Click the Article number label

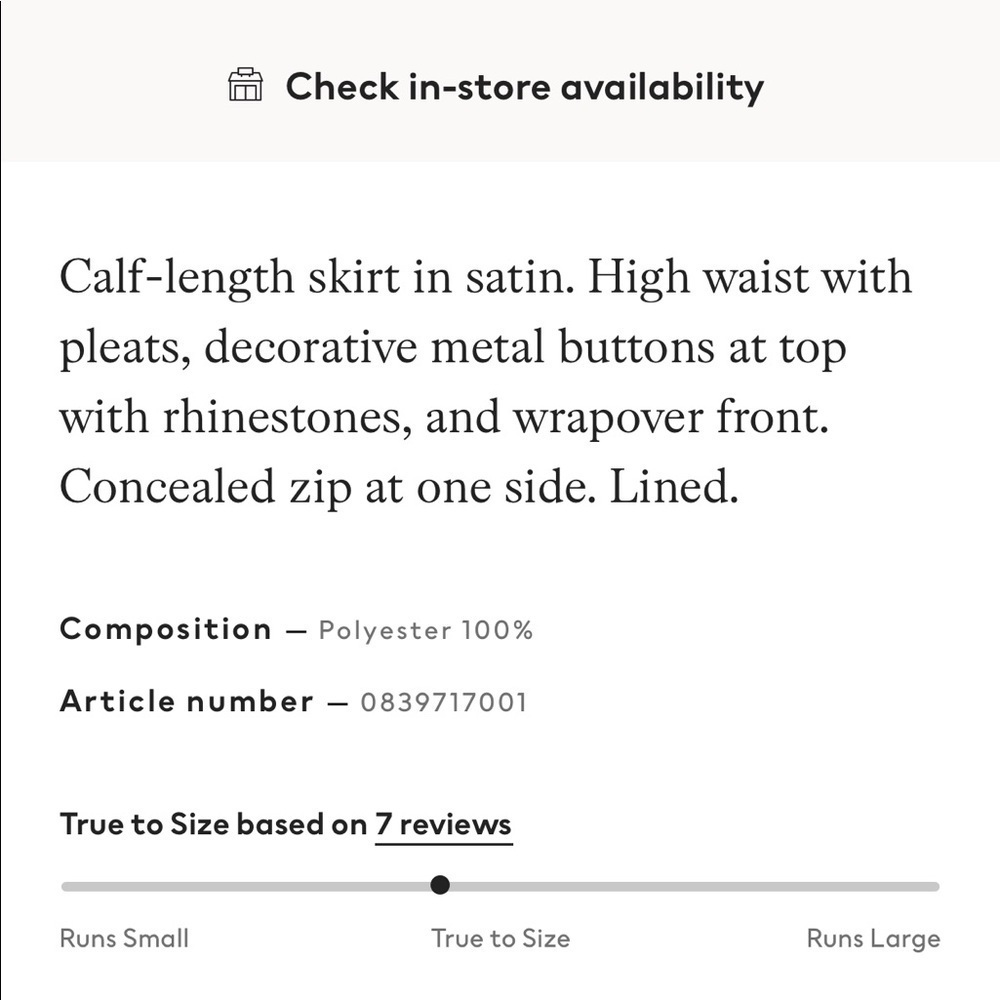click(187, 701)
